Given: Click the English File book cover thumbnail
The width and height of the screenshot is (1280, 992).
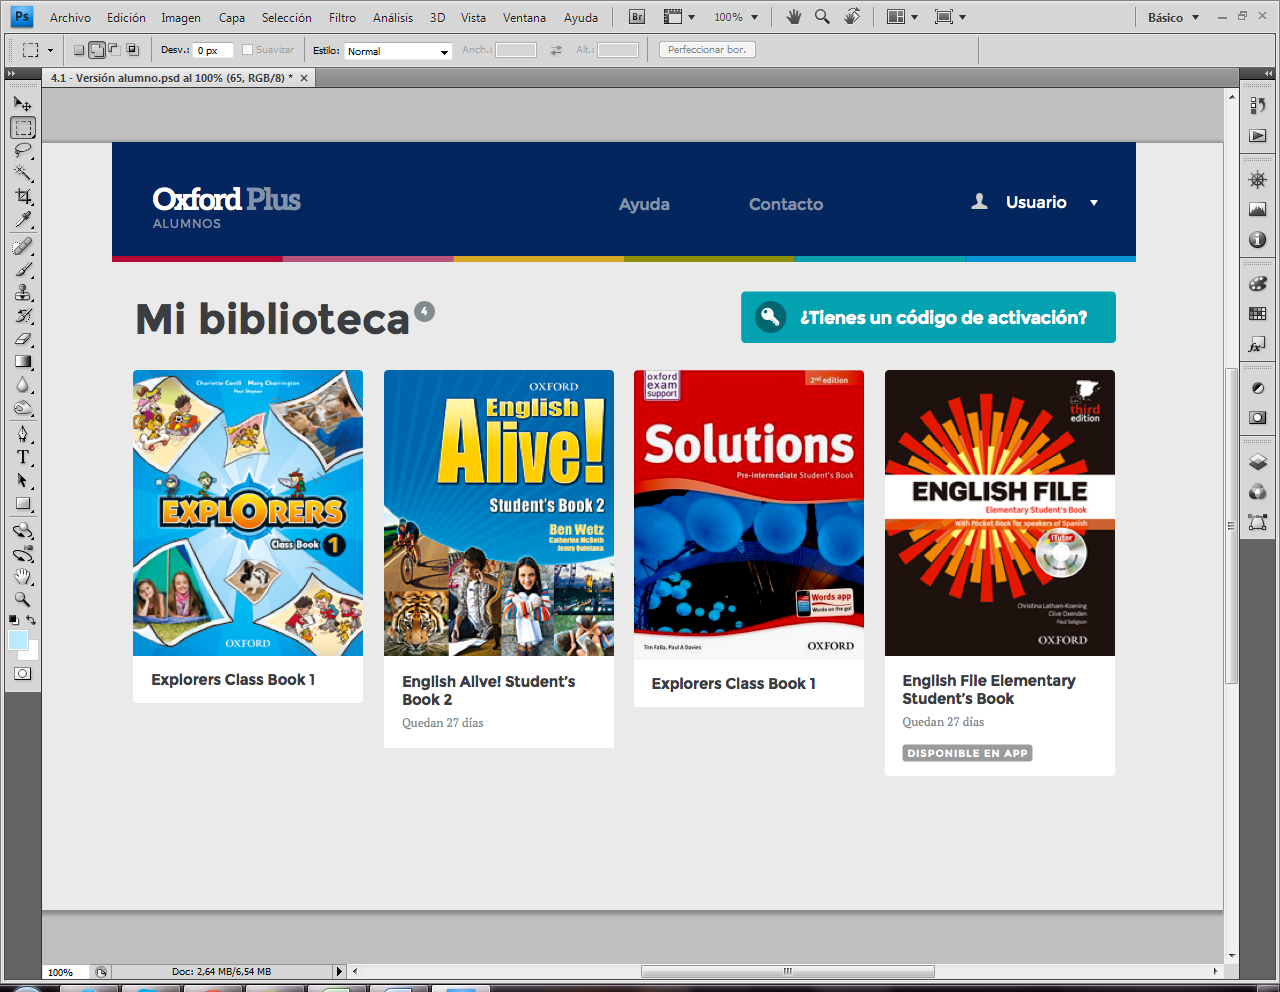Looking at the screenshot, I should pyautogui.click(x=1000, y=513).
